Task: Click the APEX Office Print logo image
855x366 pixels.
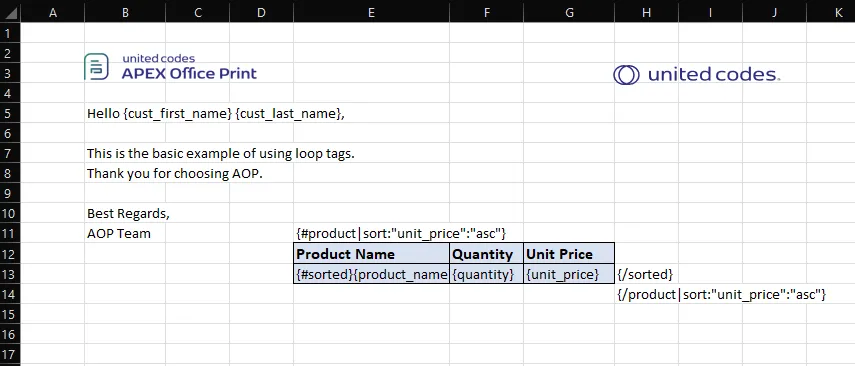Action: coord(170,67)
